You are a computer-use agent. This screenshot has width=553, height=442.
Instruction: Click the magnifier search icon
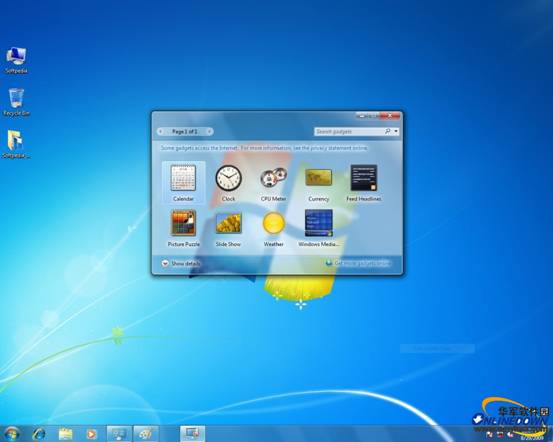click(387, 132)
